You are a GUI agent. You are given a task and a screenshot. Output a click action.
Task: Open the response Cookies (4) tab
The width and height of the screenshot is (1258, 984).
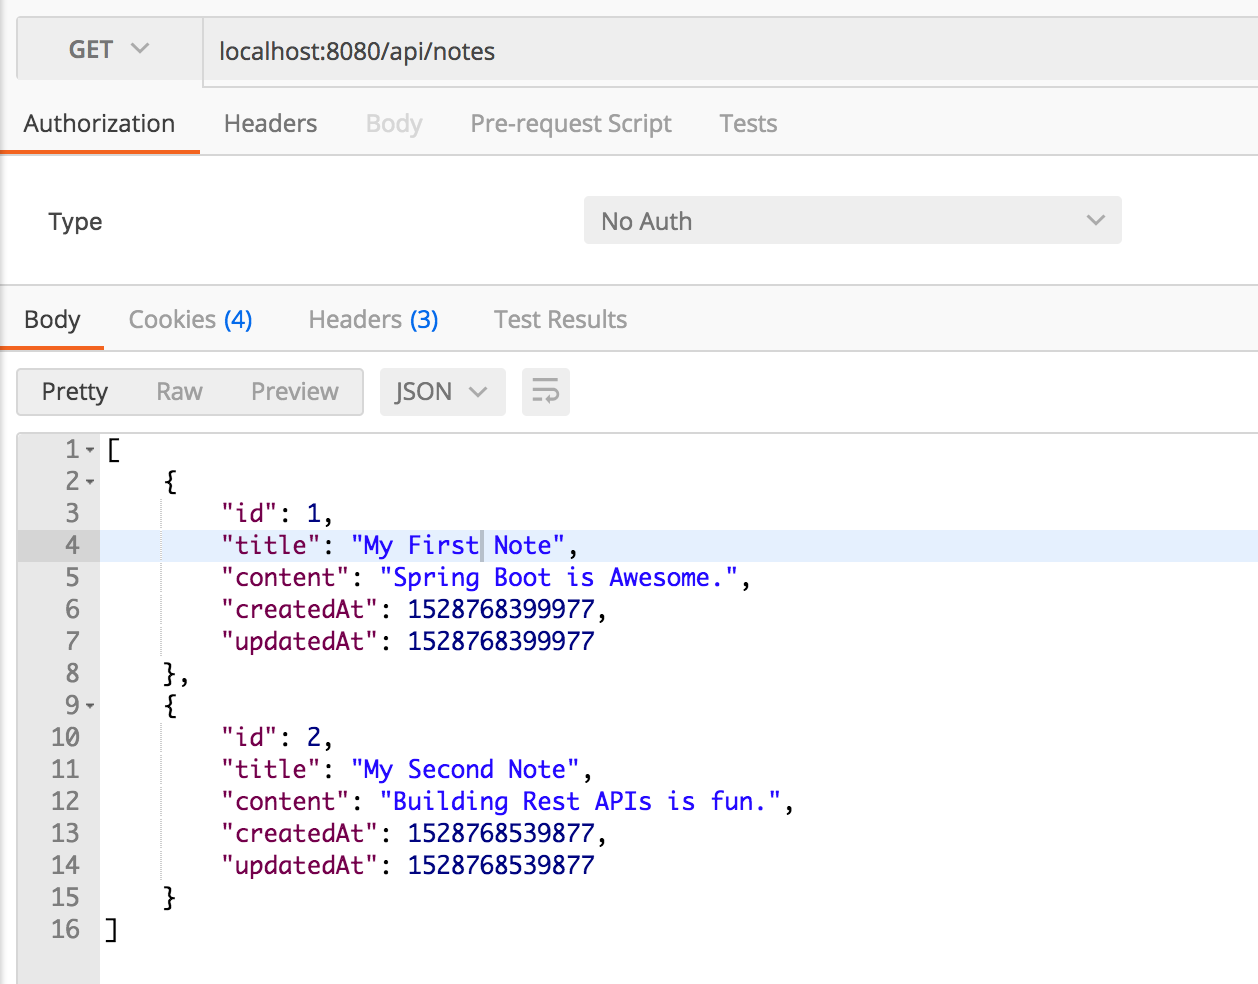coord(190,319)
